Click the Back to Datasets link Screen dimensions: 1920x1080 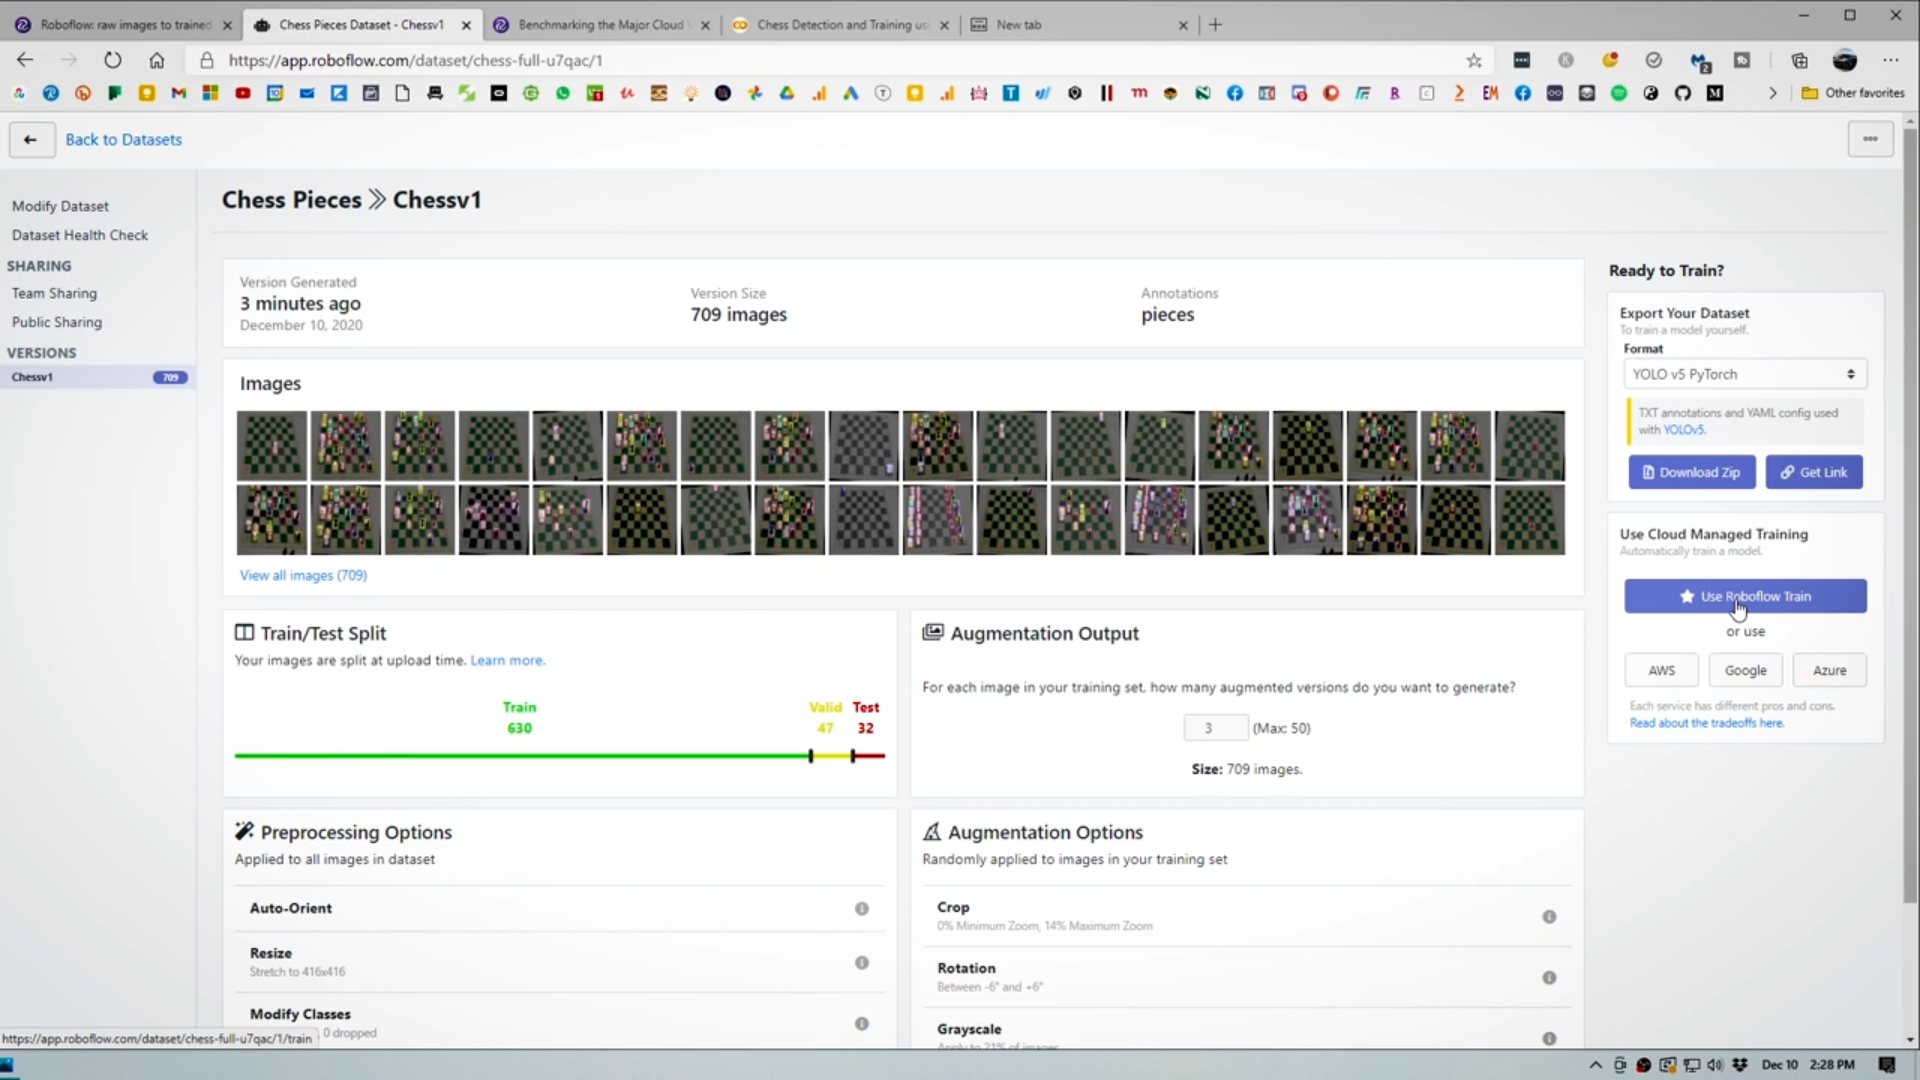(x=124, y=140)
